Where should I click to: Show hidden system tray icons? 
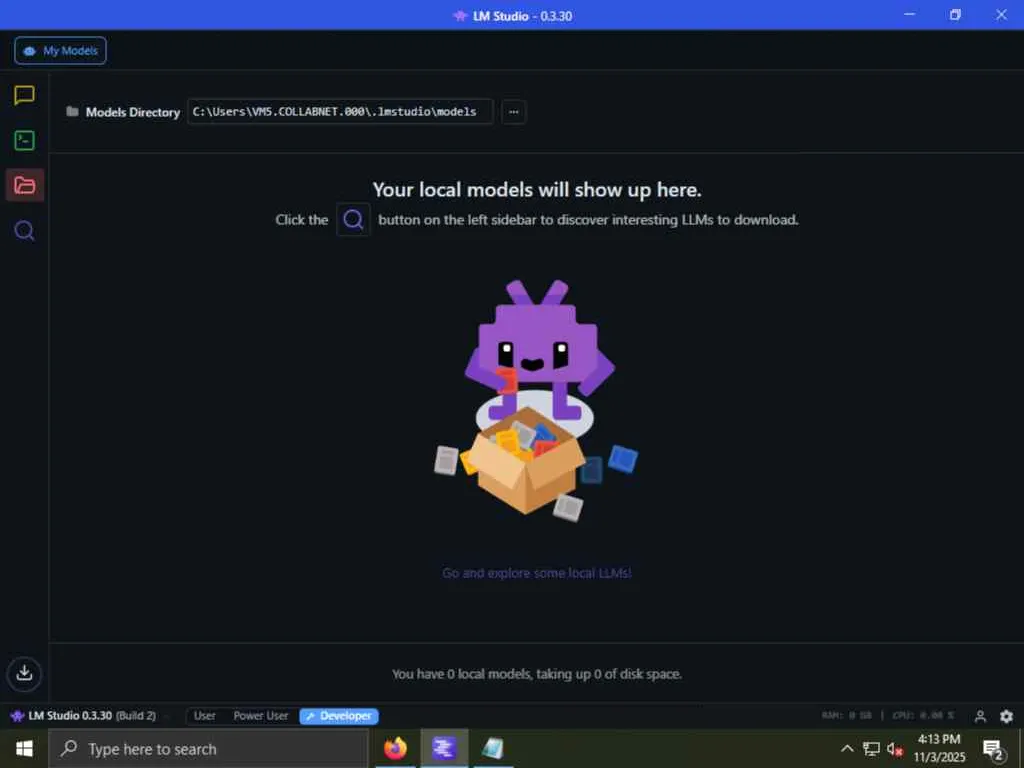click(847, 748)
